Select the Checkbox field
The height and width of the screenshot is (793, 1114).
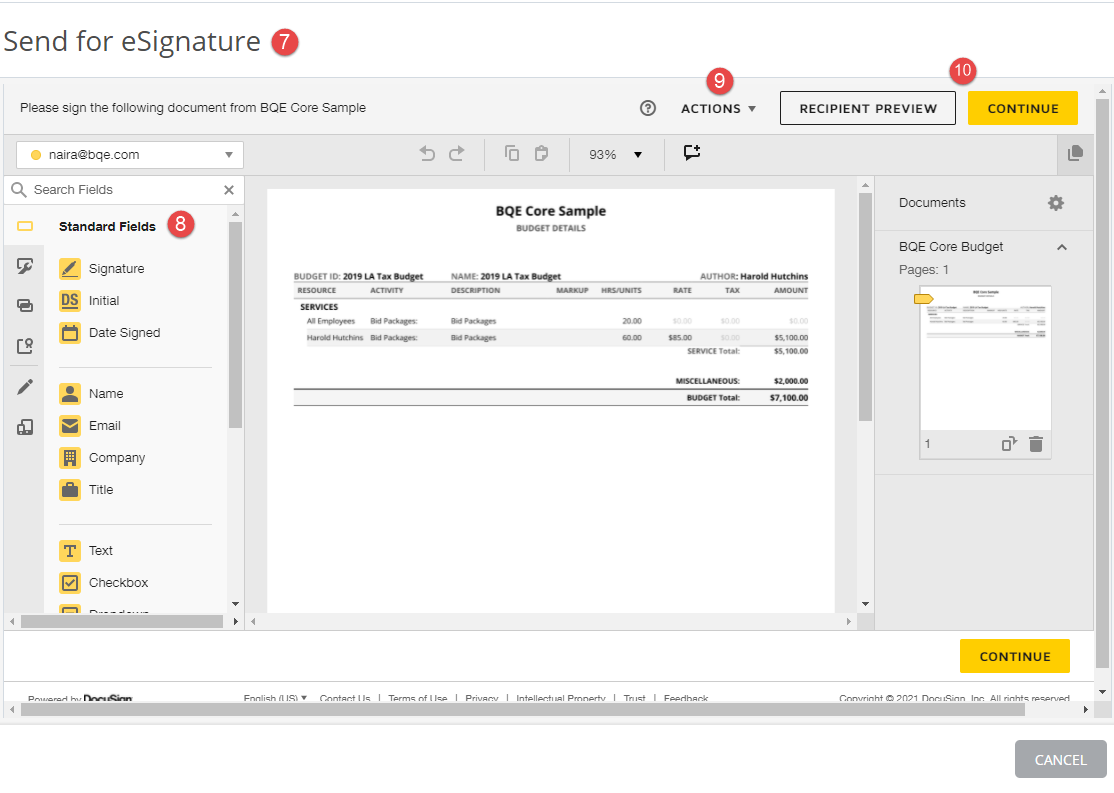(x=104, y=583)
